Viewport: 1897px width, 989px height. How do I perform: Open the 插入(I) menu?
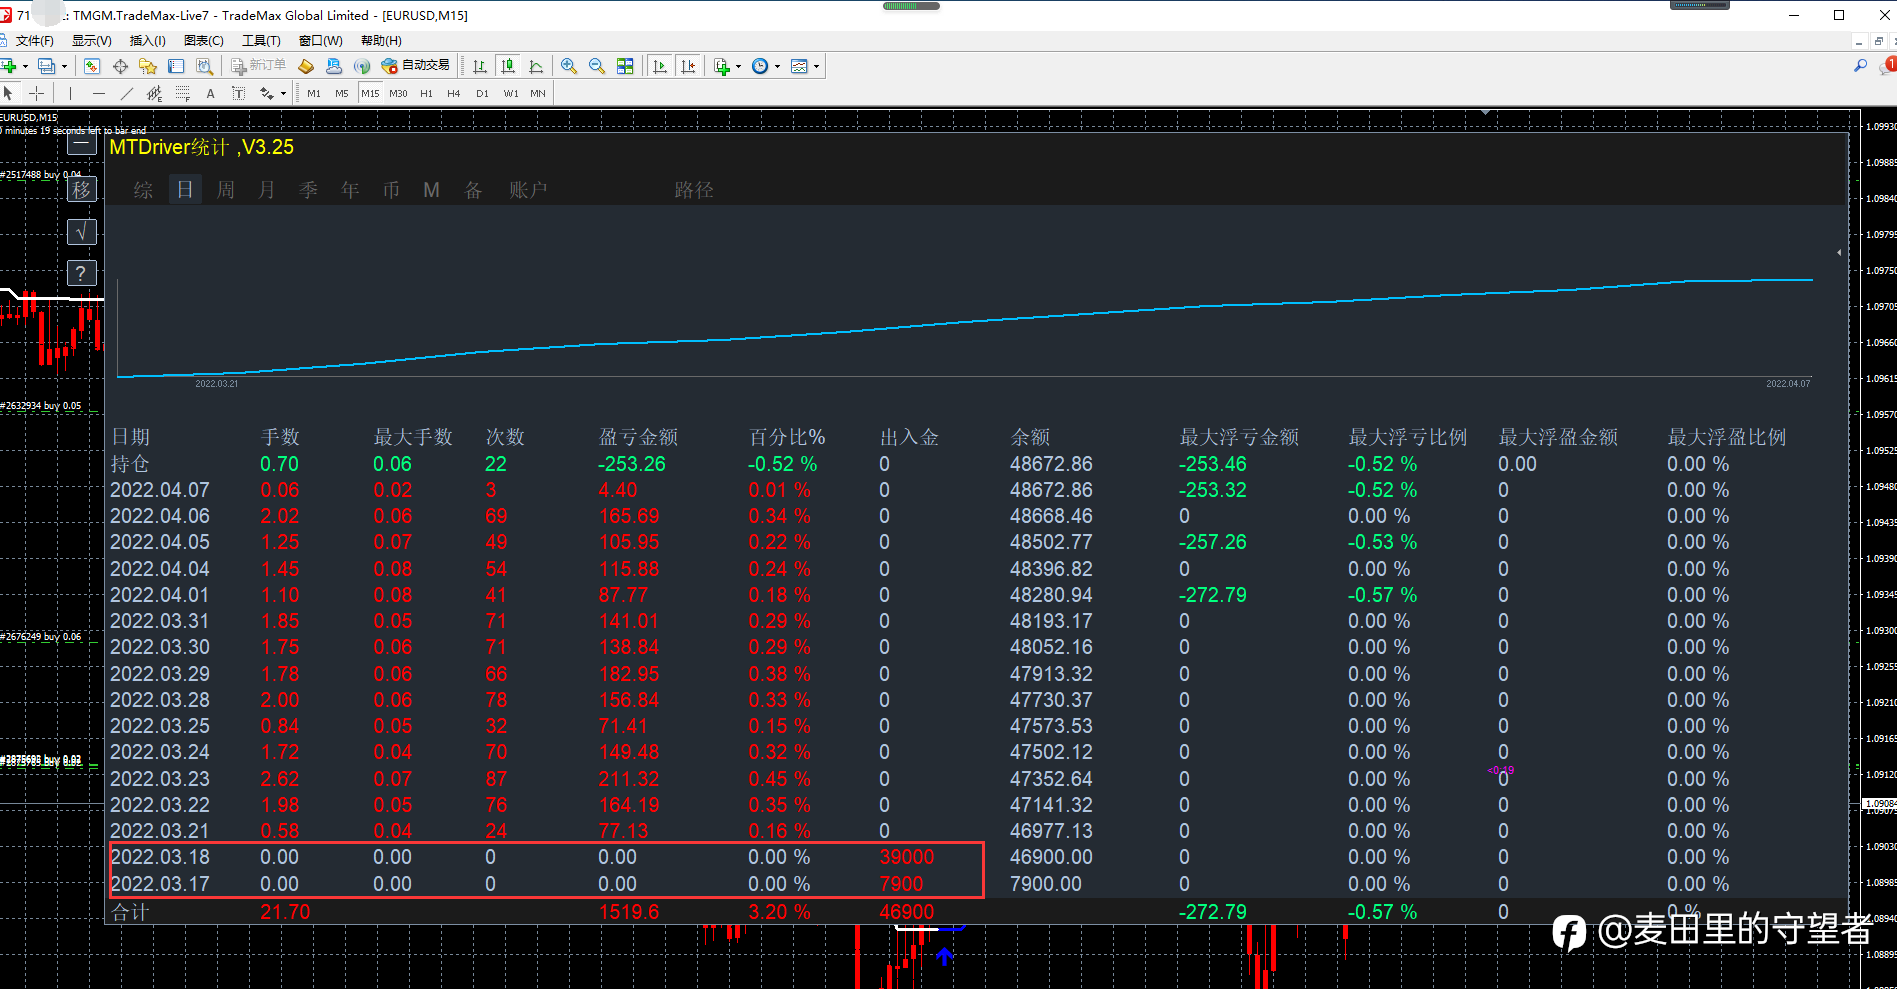point(147,41)
